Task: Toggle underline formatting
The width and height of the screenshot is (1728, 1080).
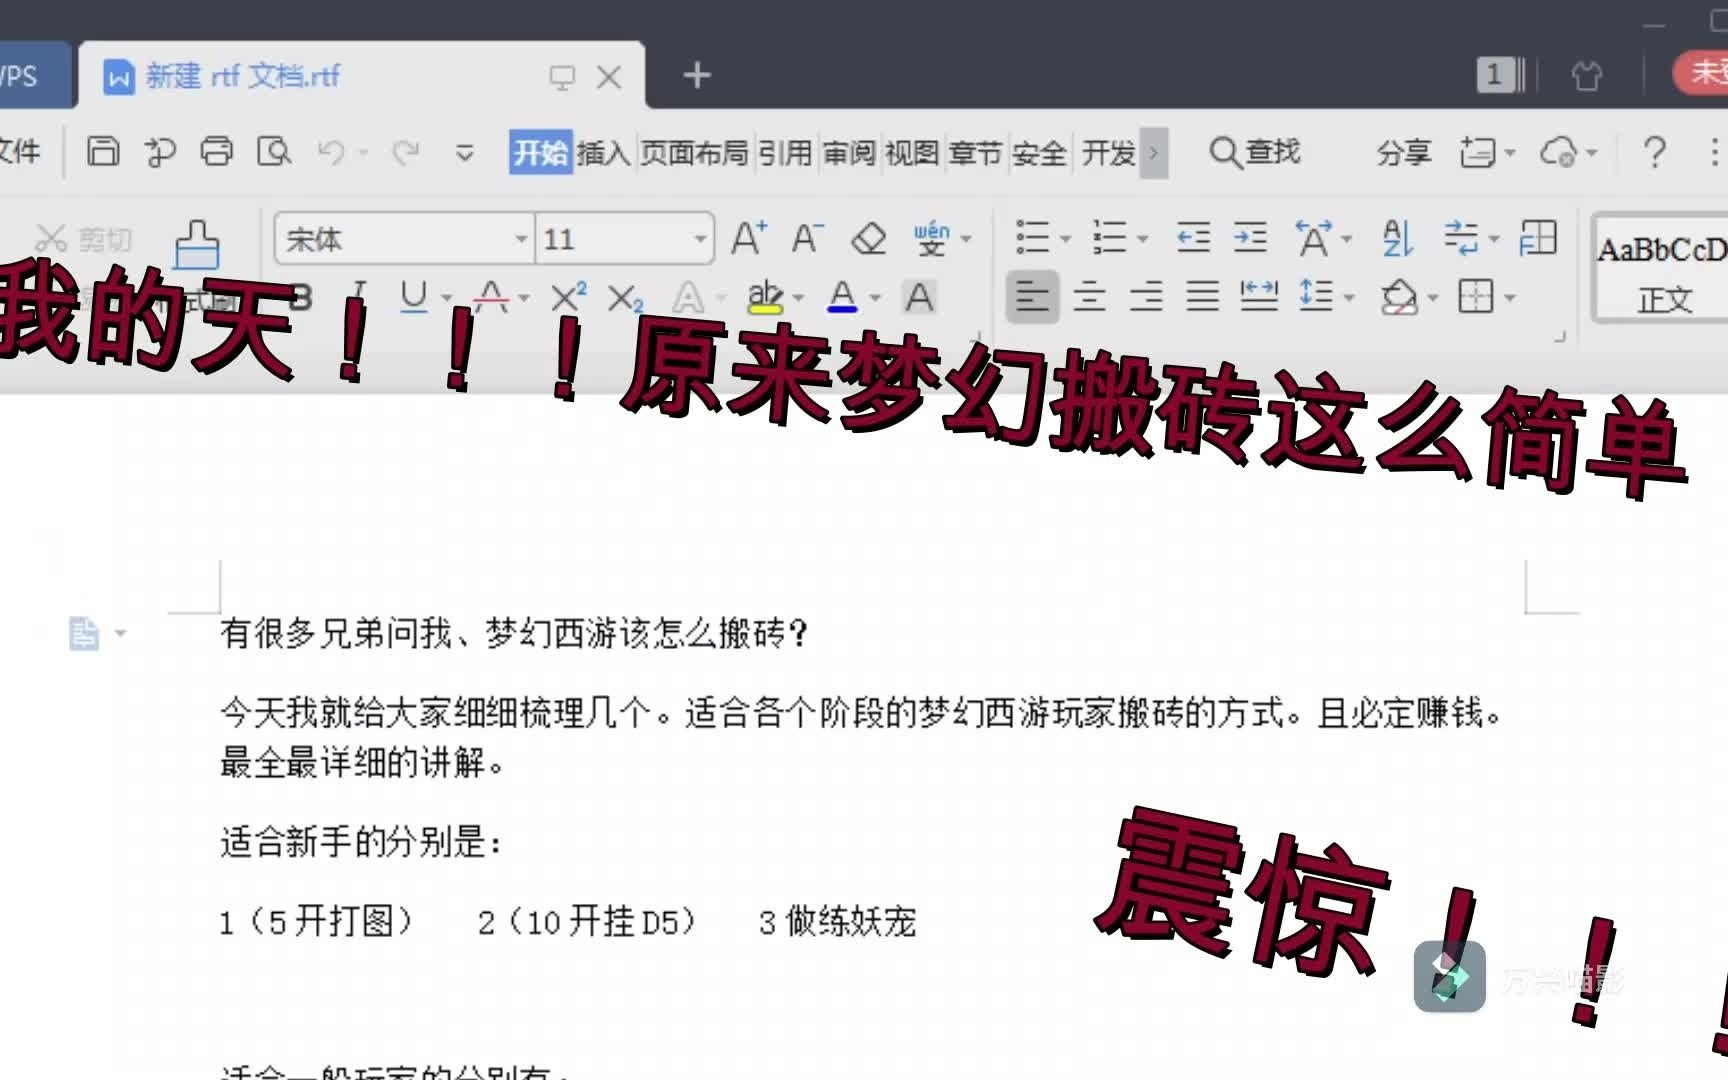Action: [413, 297]
